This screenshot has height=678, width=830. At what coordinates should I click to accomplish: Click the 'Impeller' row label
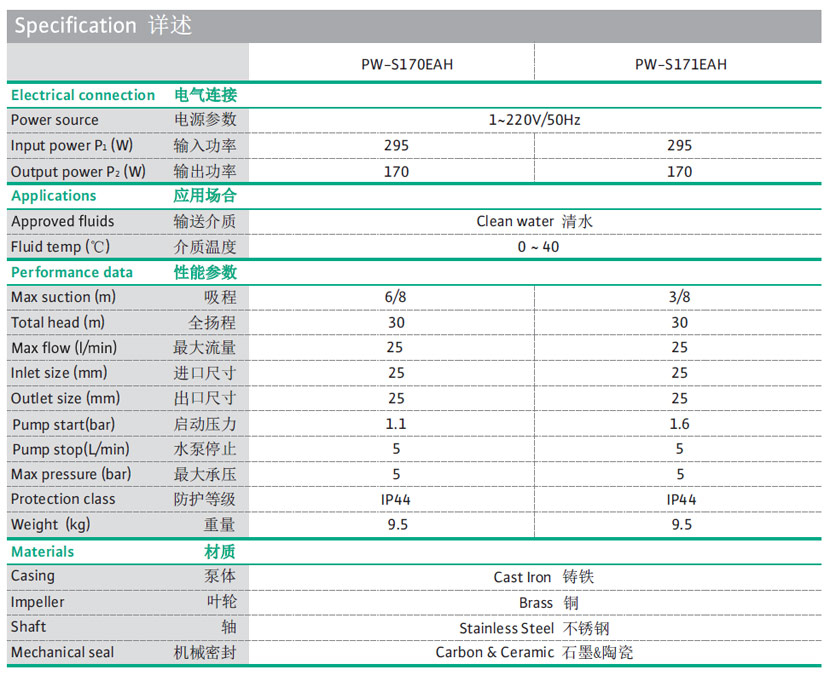[38, 602]
